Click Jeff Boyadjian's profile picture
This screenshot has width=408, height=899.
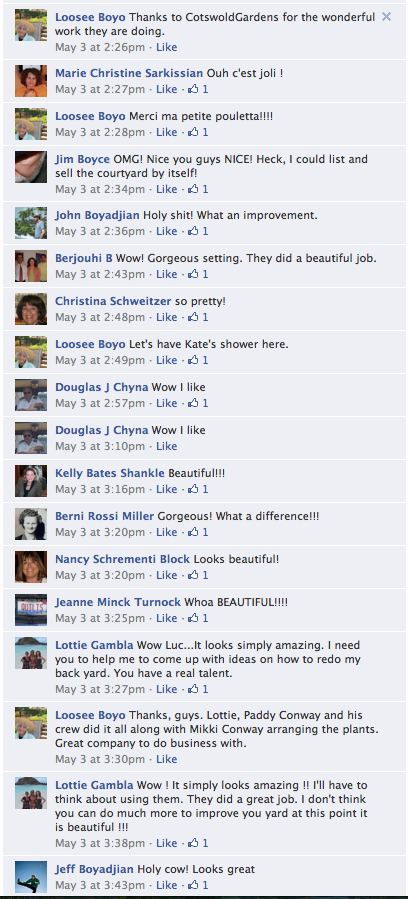coord(31,877)
